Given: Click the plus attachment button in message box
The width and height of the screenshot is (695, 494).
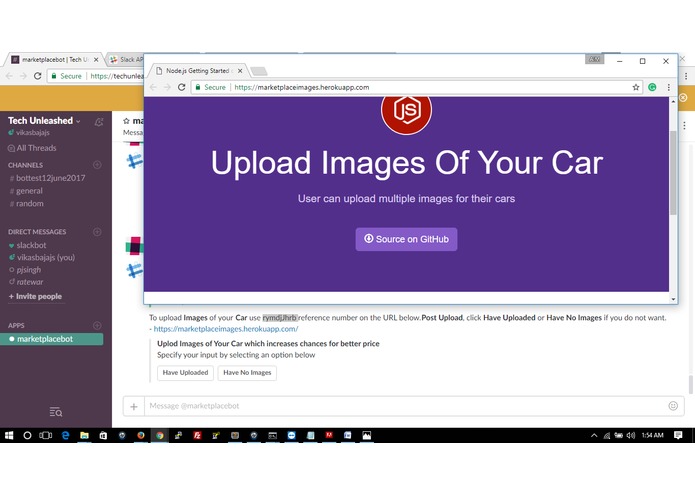Looking at the screenshot, I should click(x=134, y=406).
